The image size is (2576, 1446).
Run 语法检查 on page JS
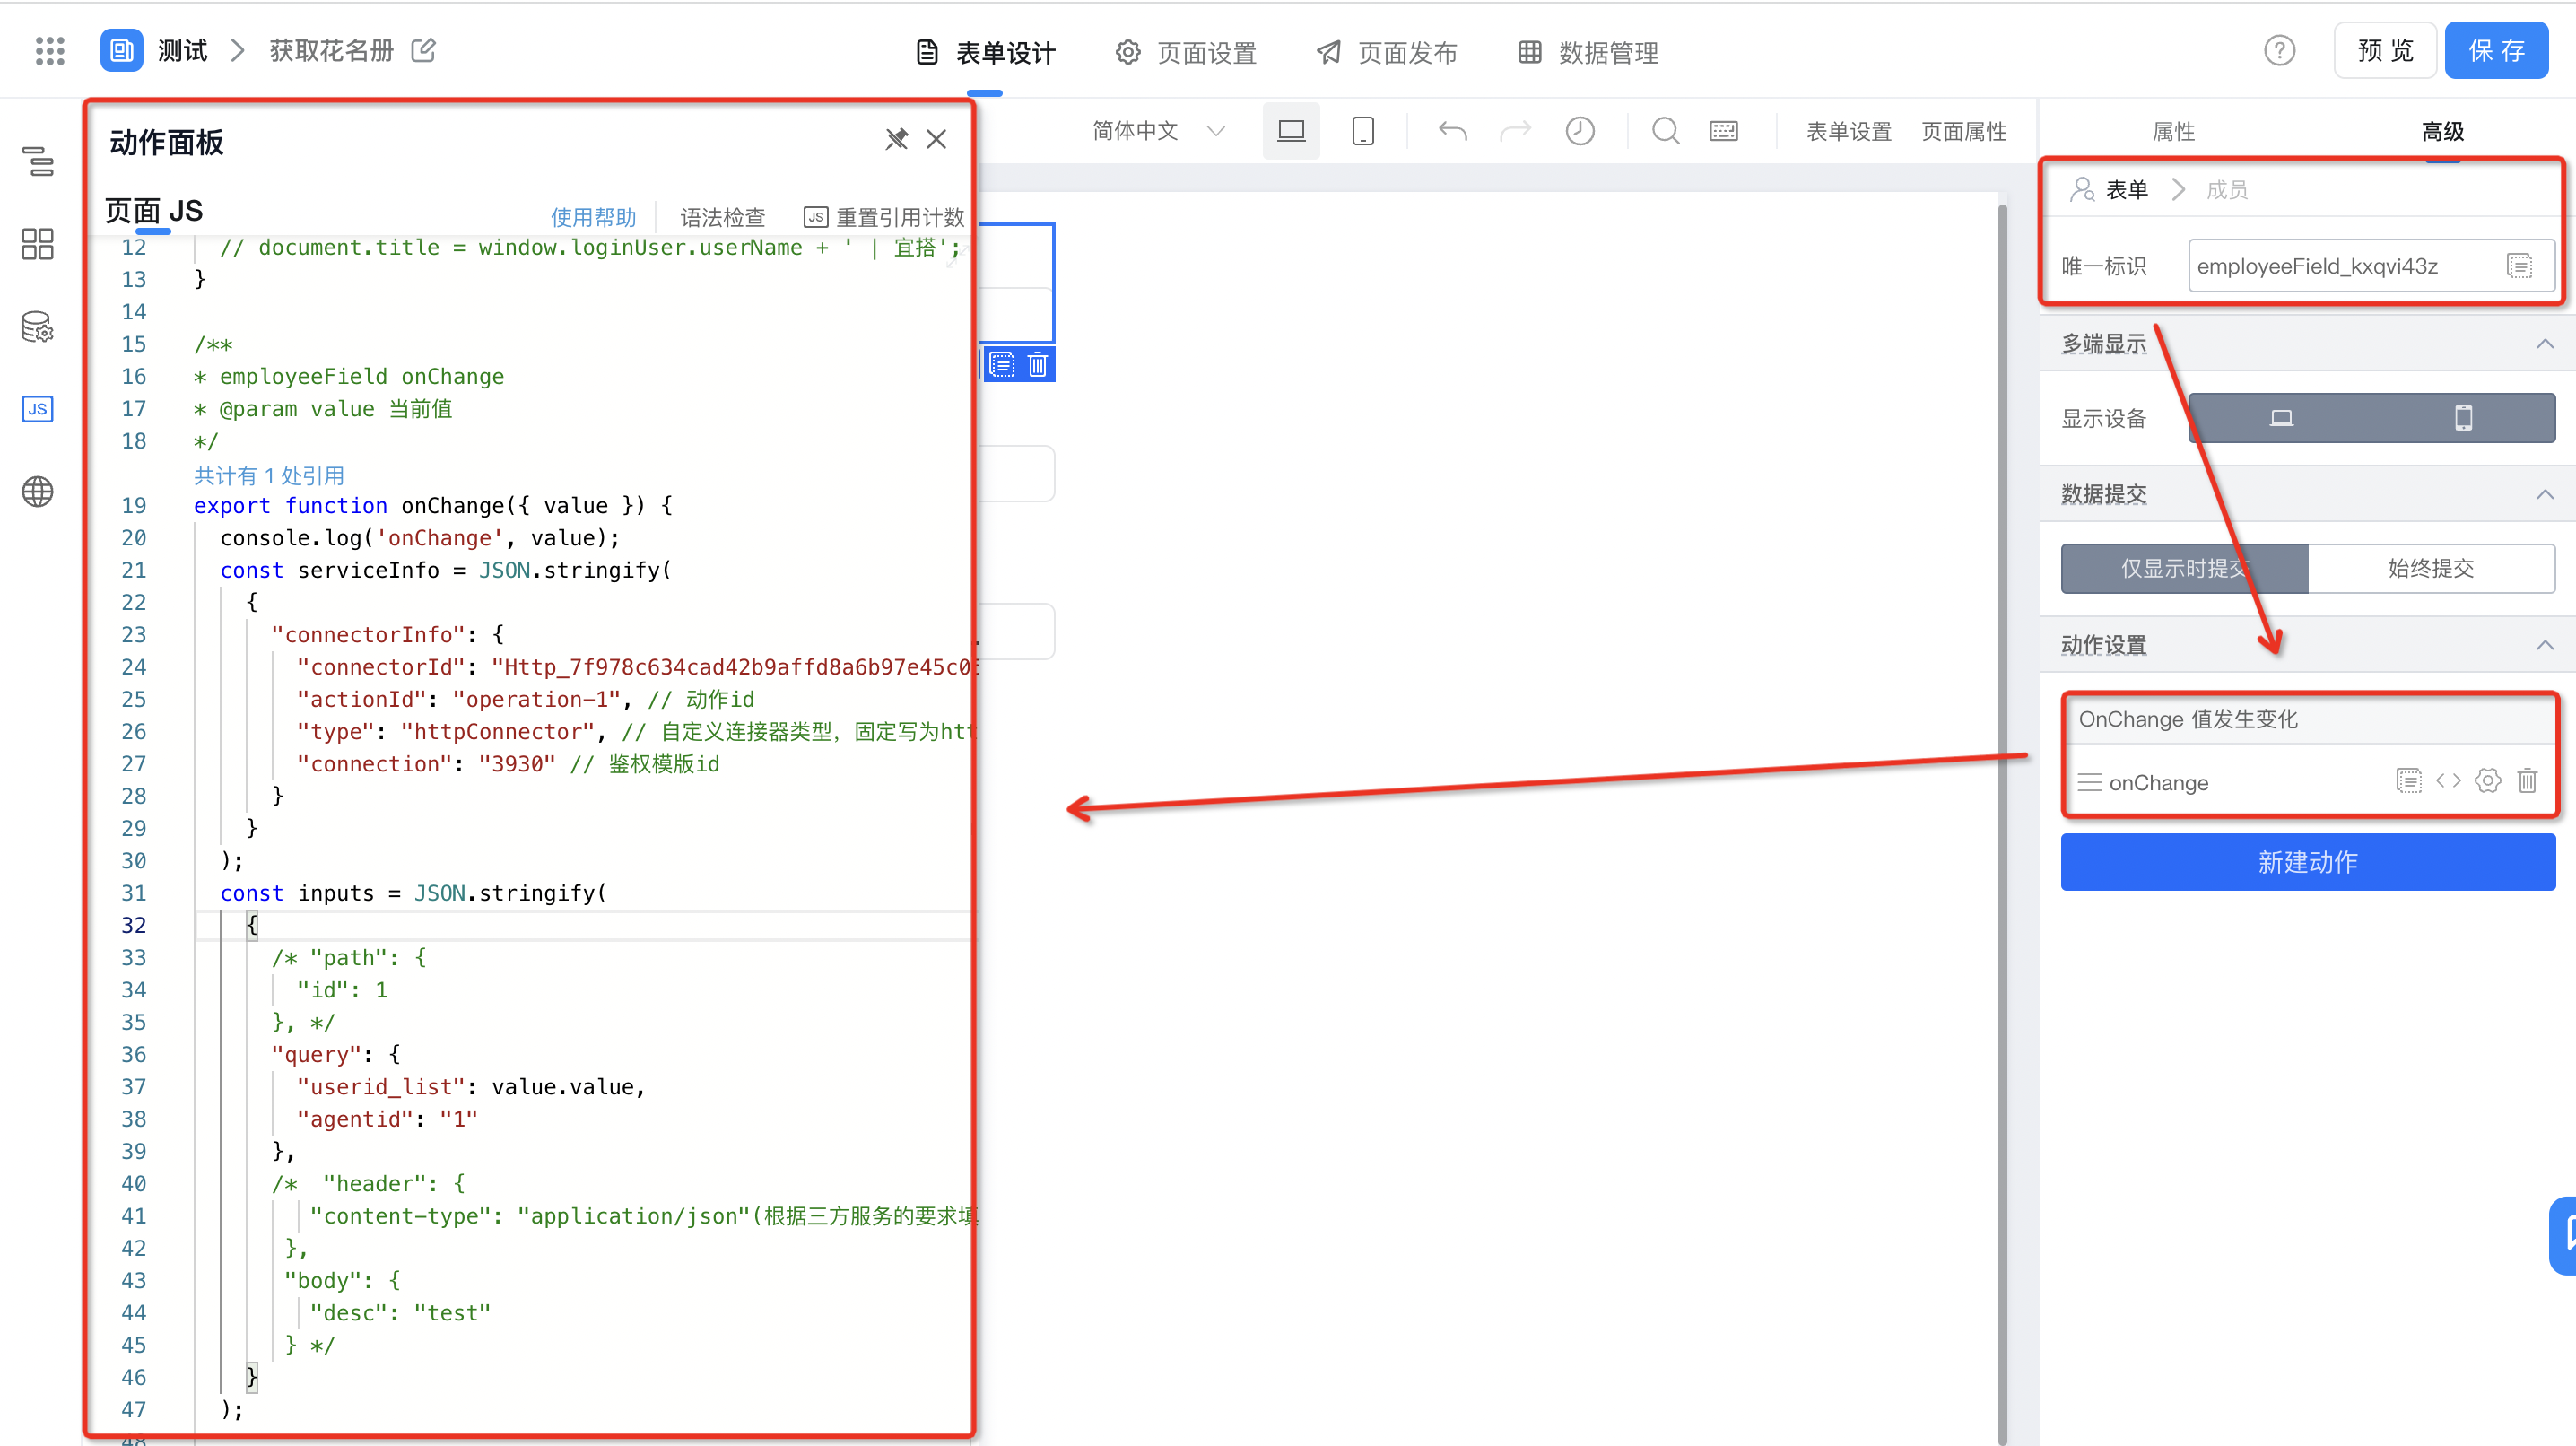coord(723,217)
